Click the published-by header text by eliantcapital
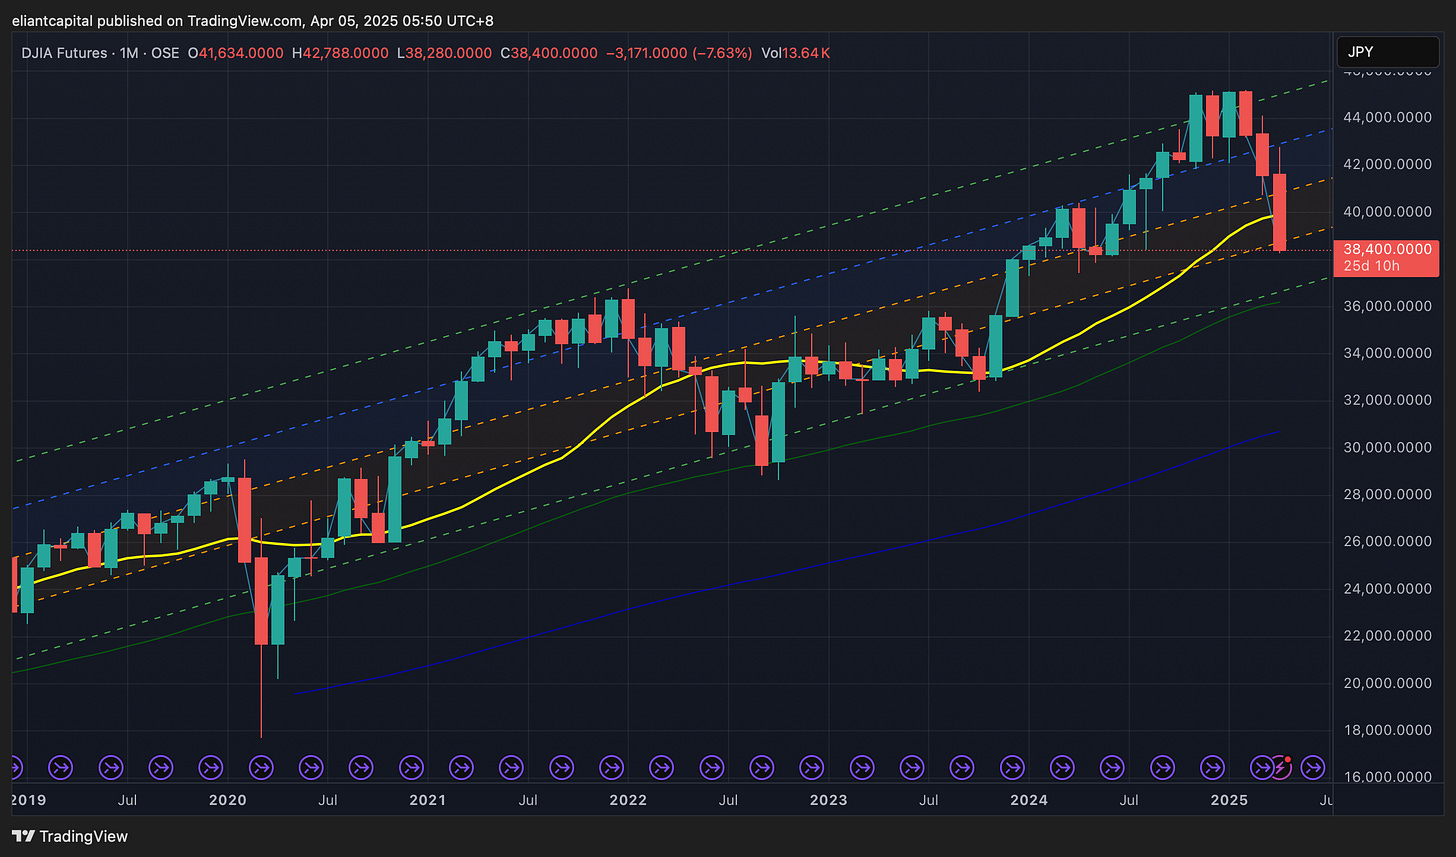1456x857 pixels. (253, 21)
